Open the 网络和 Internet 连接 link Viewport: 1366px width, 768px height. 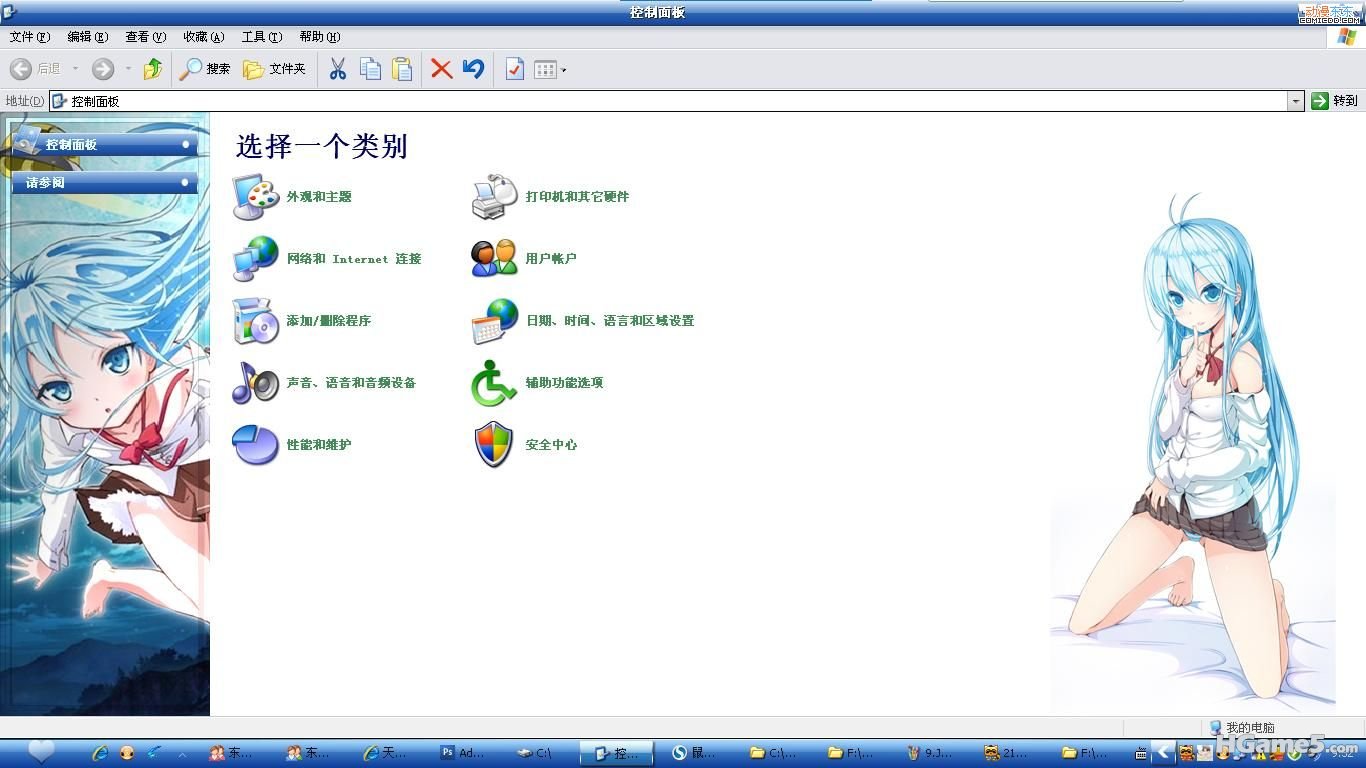(354, 259)
